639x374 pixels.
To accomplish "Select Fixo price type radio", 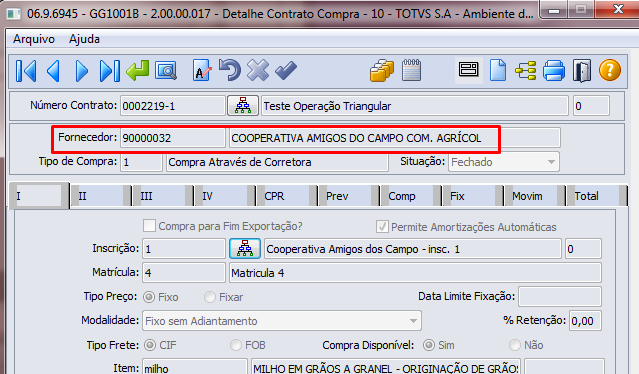I will click(149, 297).
